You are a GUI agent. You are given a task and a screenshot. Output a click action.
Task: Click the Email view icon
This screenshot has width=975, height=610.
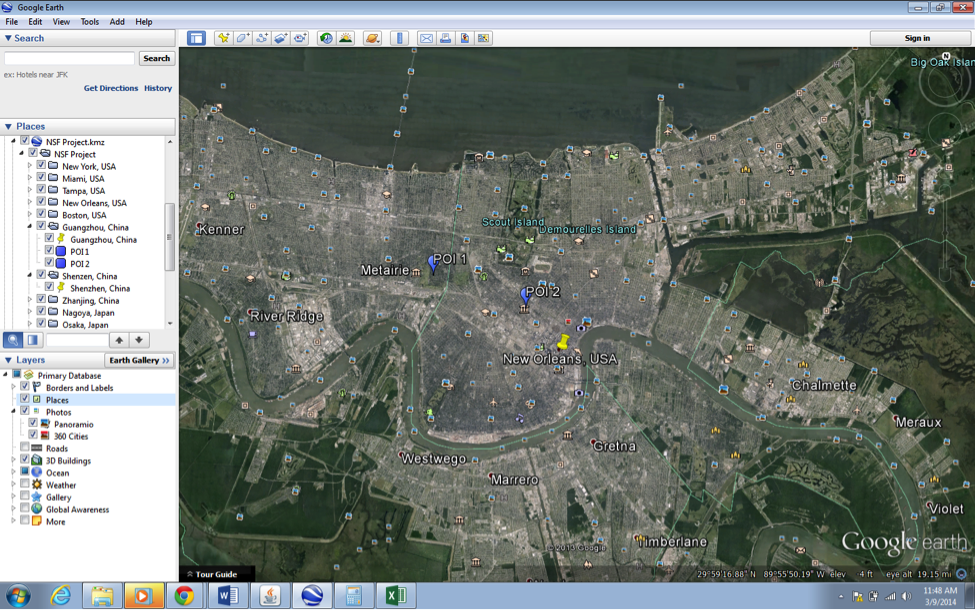point(427,38)
